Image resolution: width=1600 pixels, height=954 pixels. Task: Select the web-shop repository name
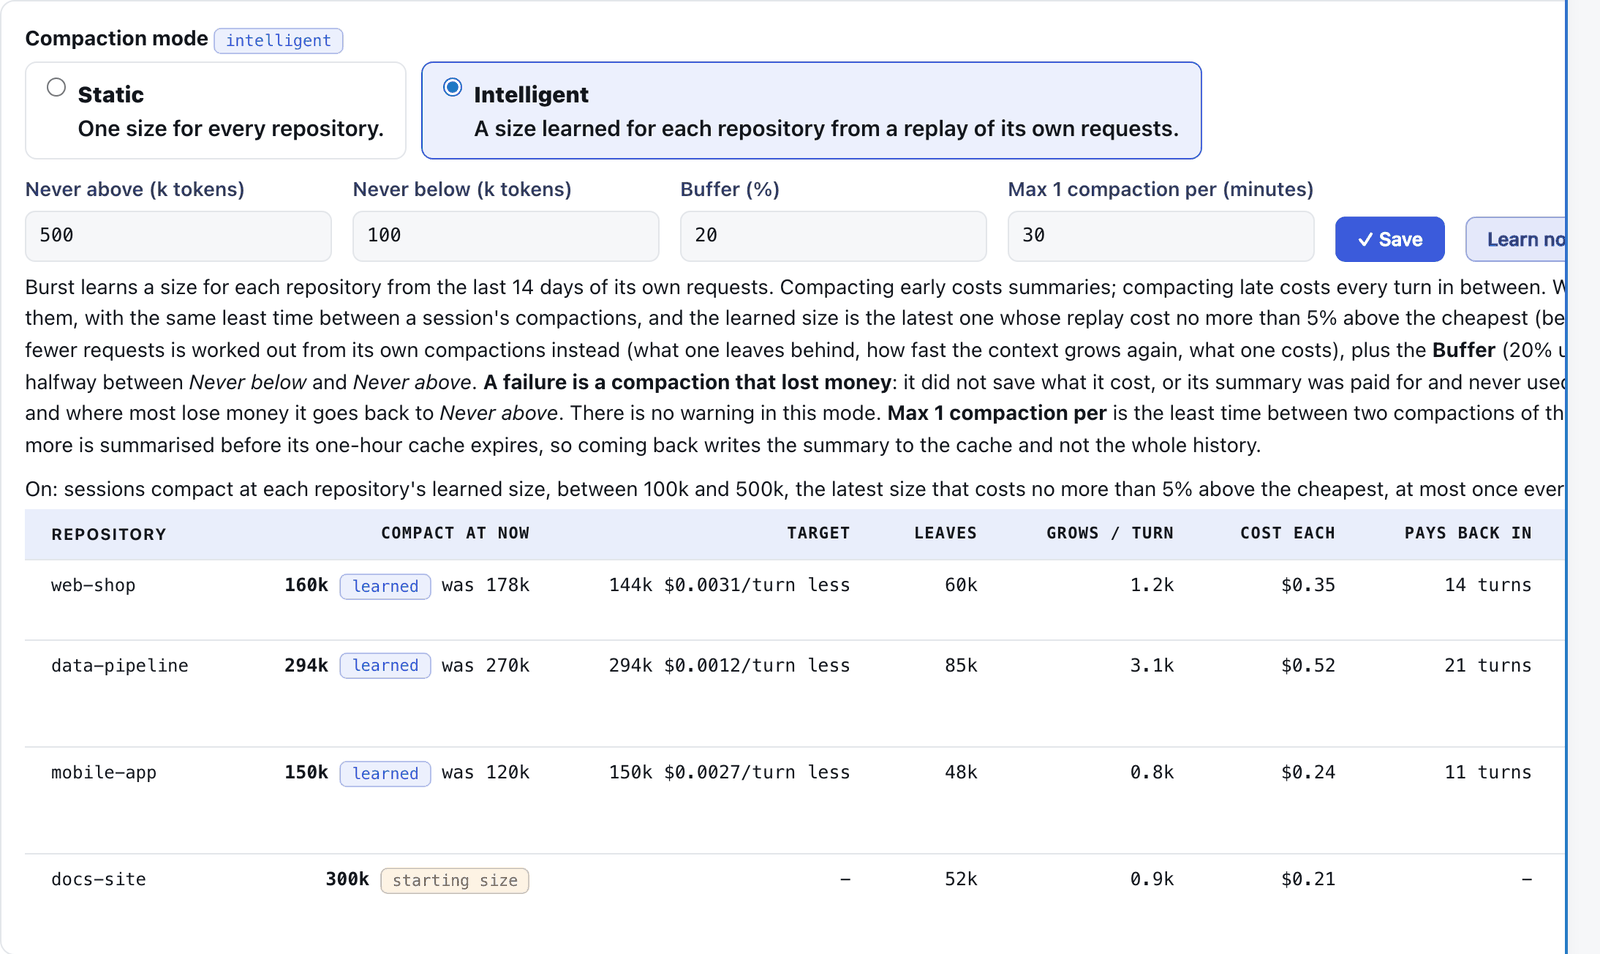[x=93, y=585]
